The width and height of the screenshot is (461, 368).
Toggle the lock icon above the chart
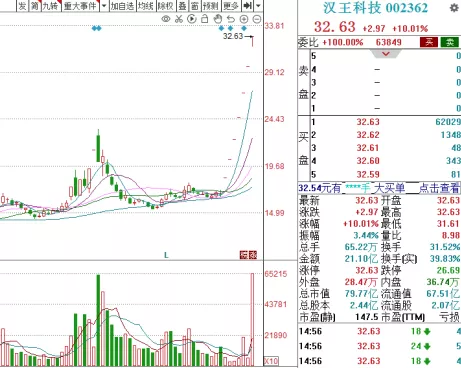click(205, 19)
